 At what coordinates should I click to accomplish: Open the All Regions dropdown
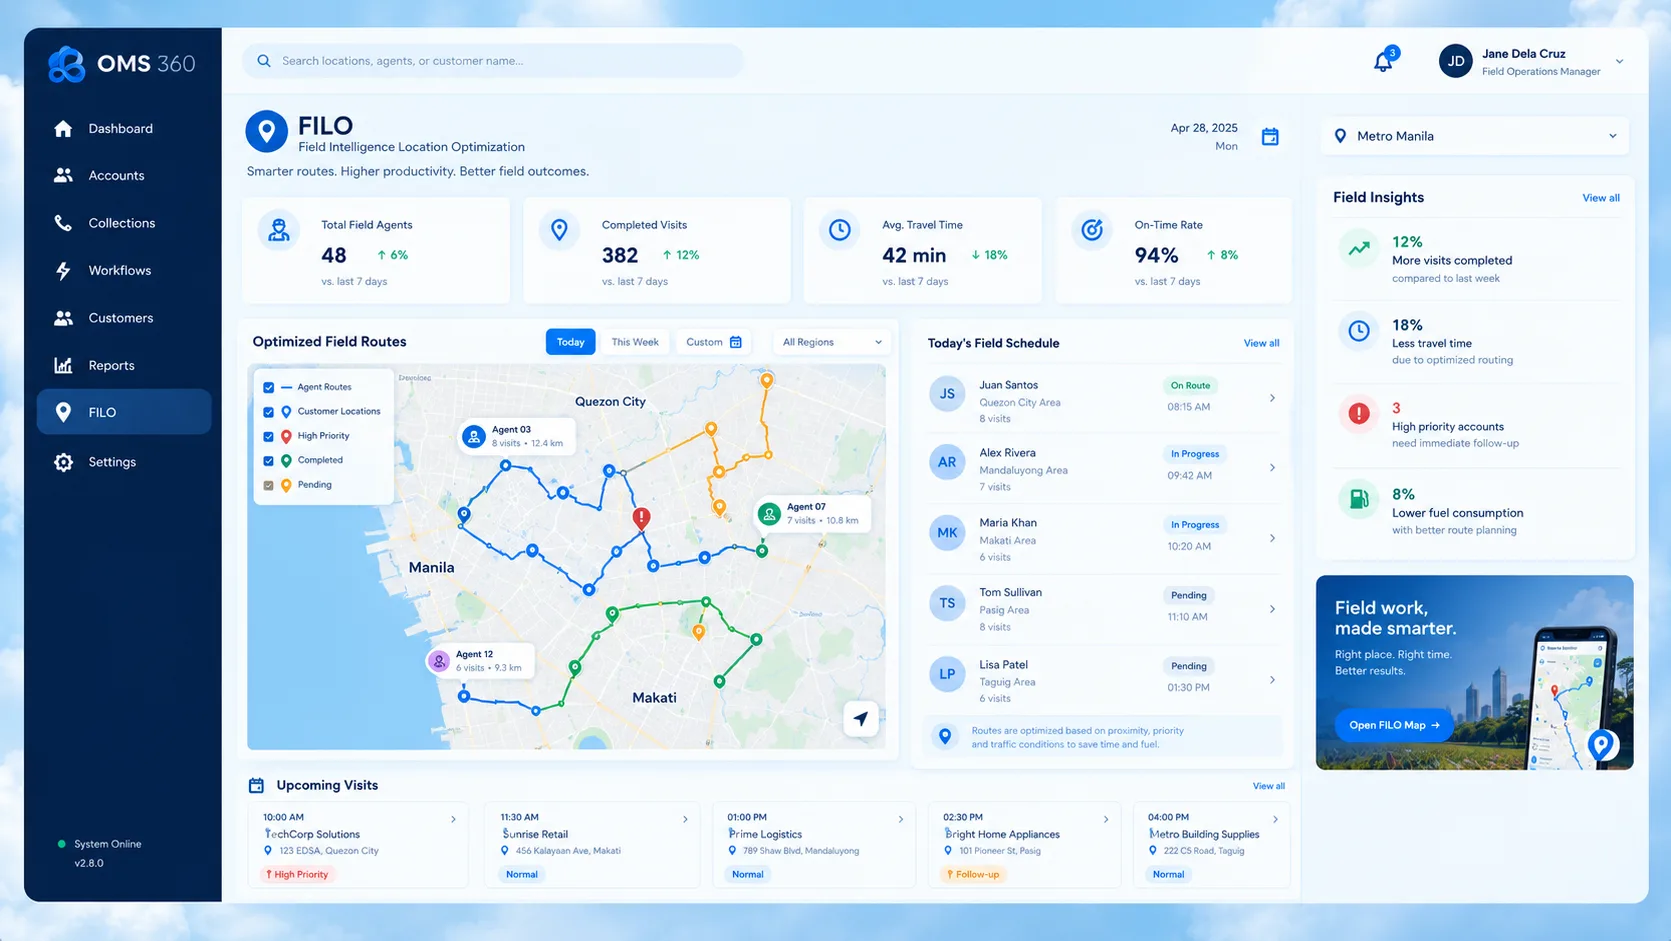pos(832,342)
